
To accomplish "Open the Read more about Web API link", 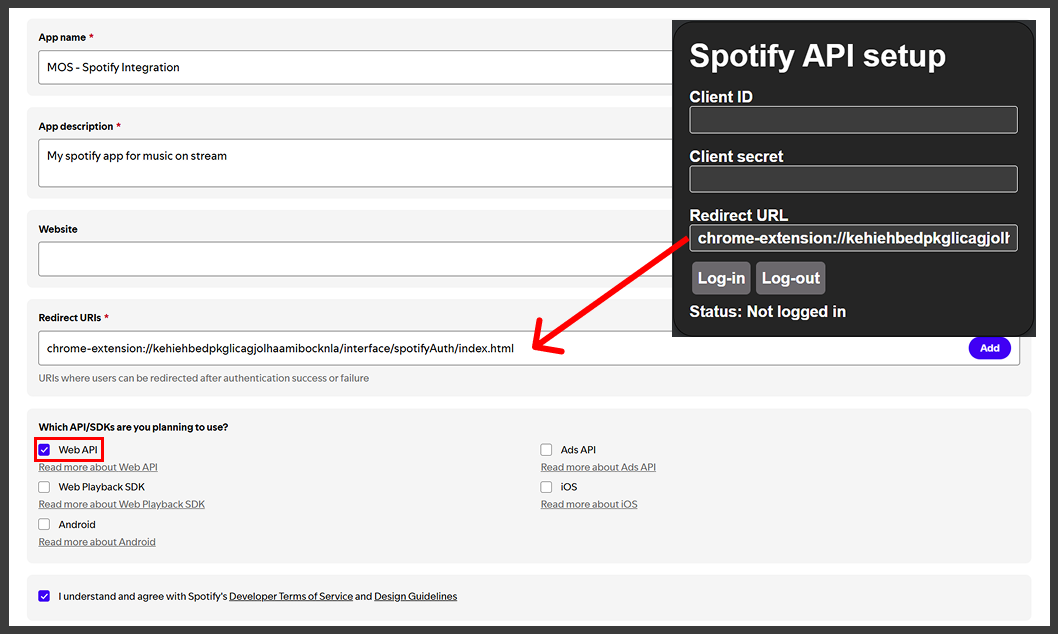I will 97,467.
